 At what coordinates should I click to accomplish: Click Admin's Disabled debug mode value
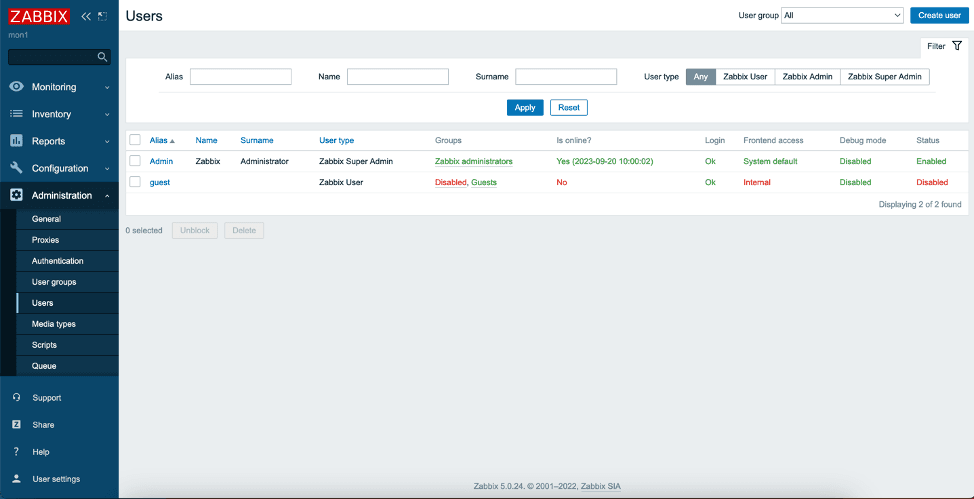click(855, 161)
